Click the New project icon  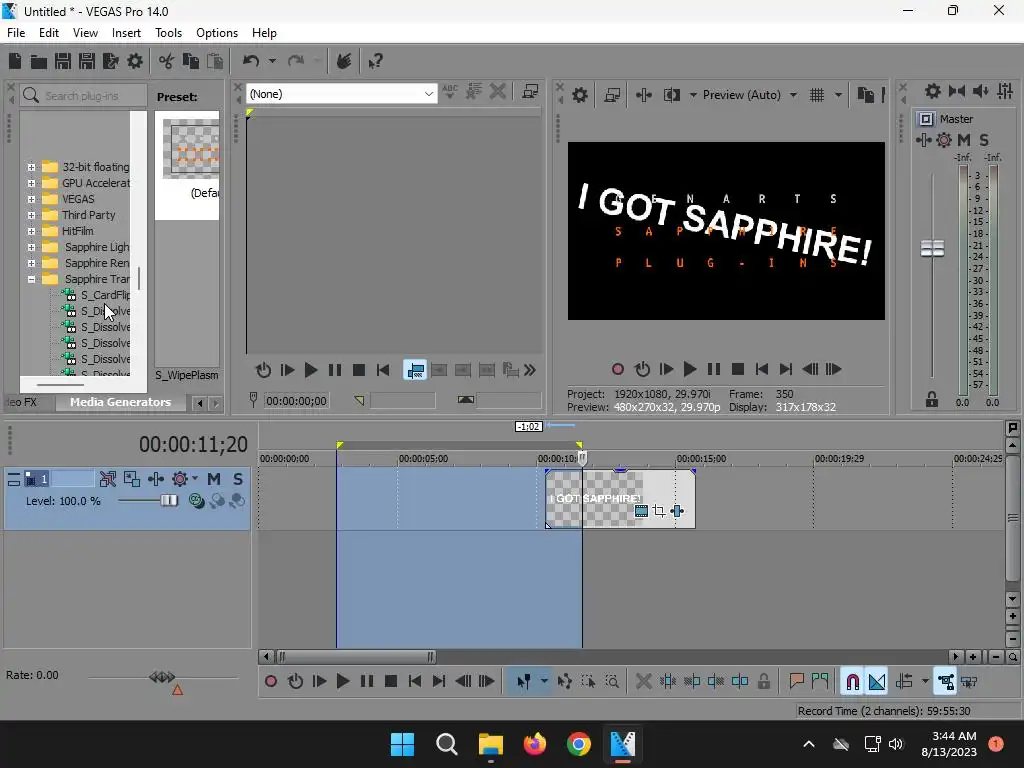(14, 61)
